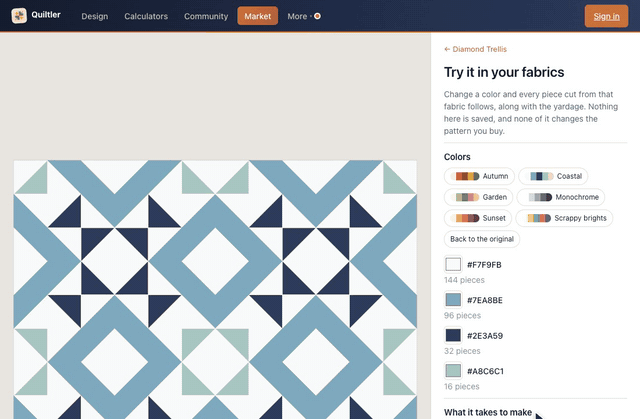640x419 pixels.
Task: Select the Market nav item
Action: click(x=258, y=16)
